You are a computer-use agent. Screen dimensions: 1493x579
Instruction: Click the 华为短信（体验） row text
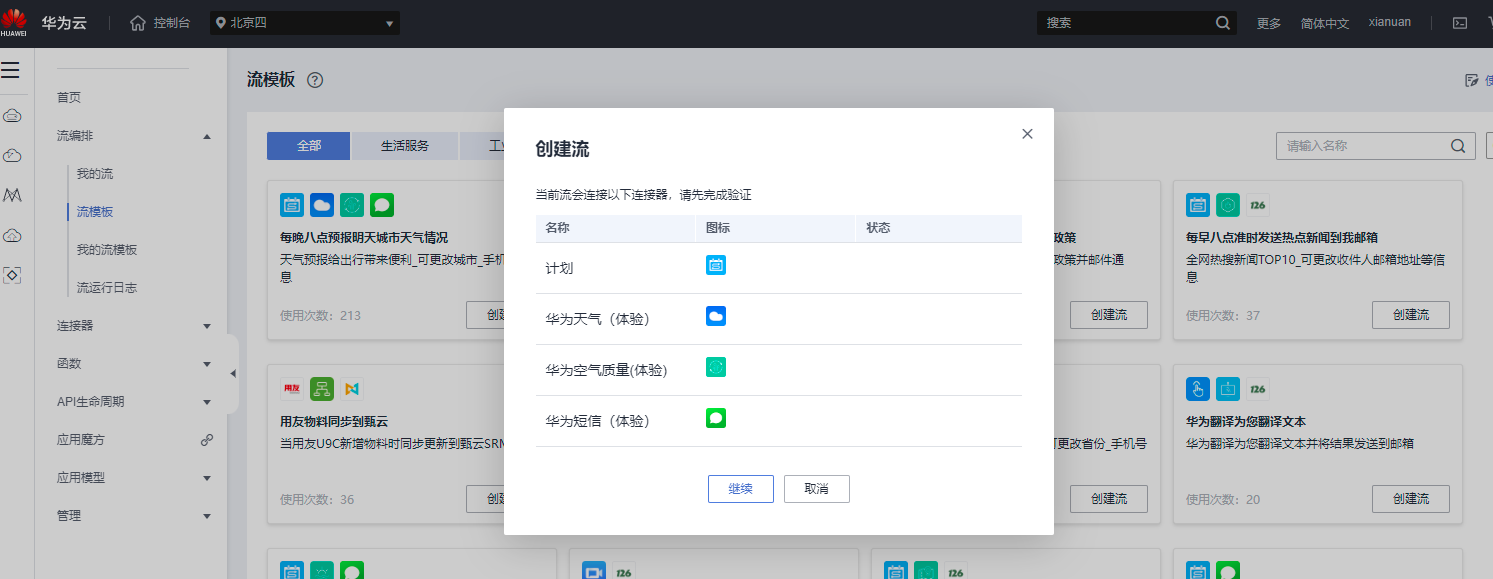pyautogui.click(x=597, y=421)
